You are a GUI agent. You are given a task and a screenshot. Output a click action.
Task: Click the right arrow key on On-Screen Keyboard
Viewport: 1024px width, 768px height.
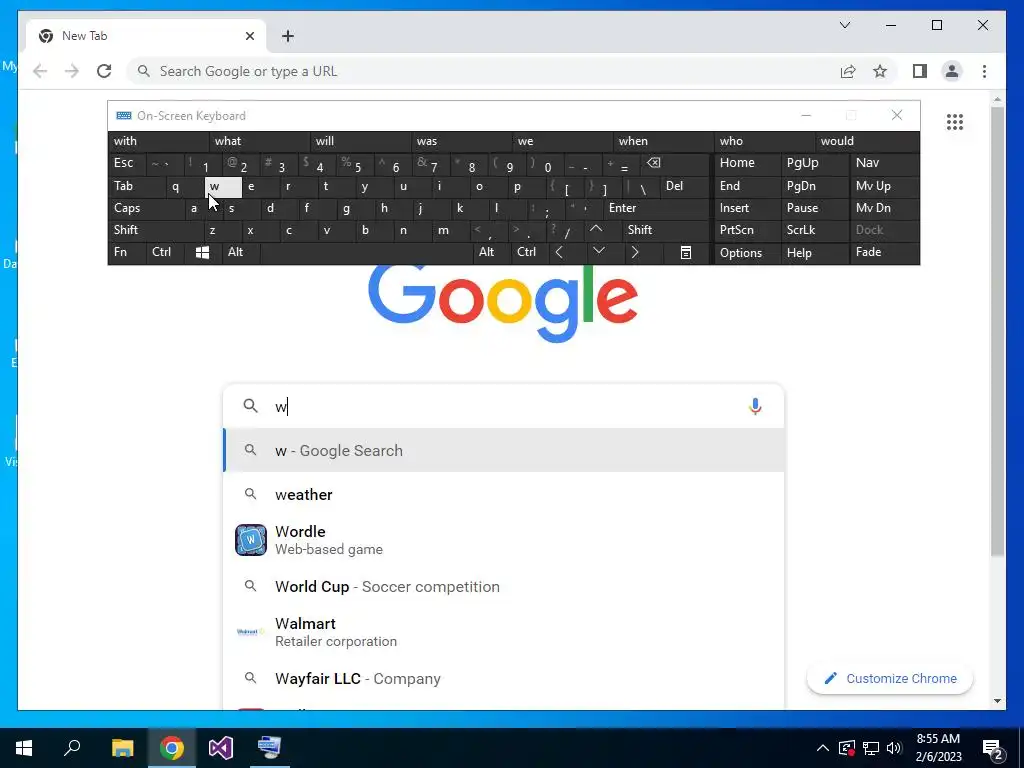(635, 253)
